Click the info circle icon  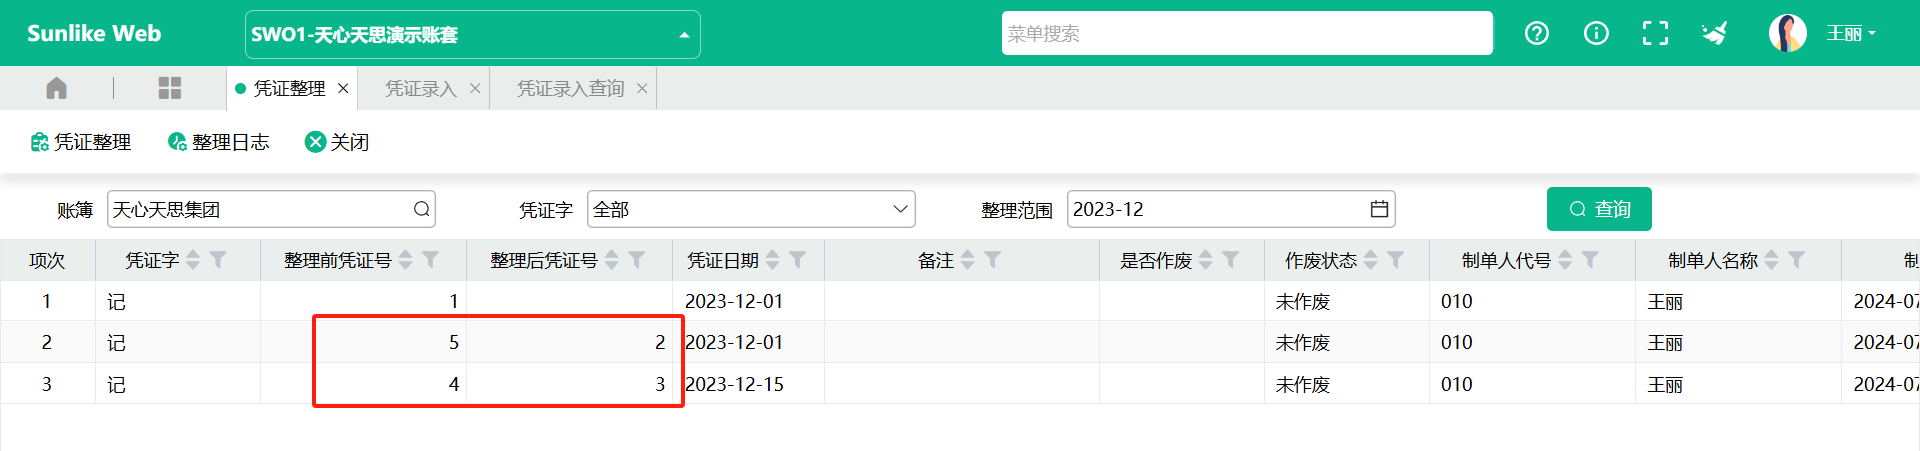coord(1596,33)
